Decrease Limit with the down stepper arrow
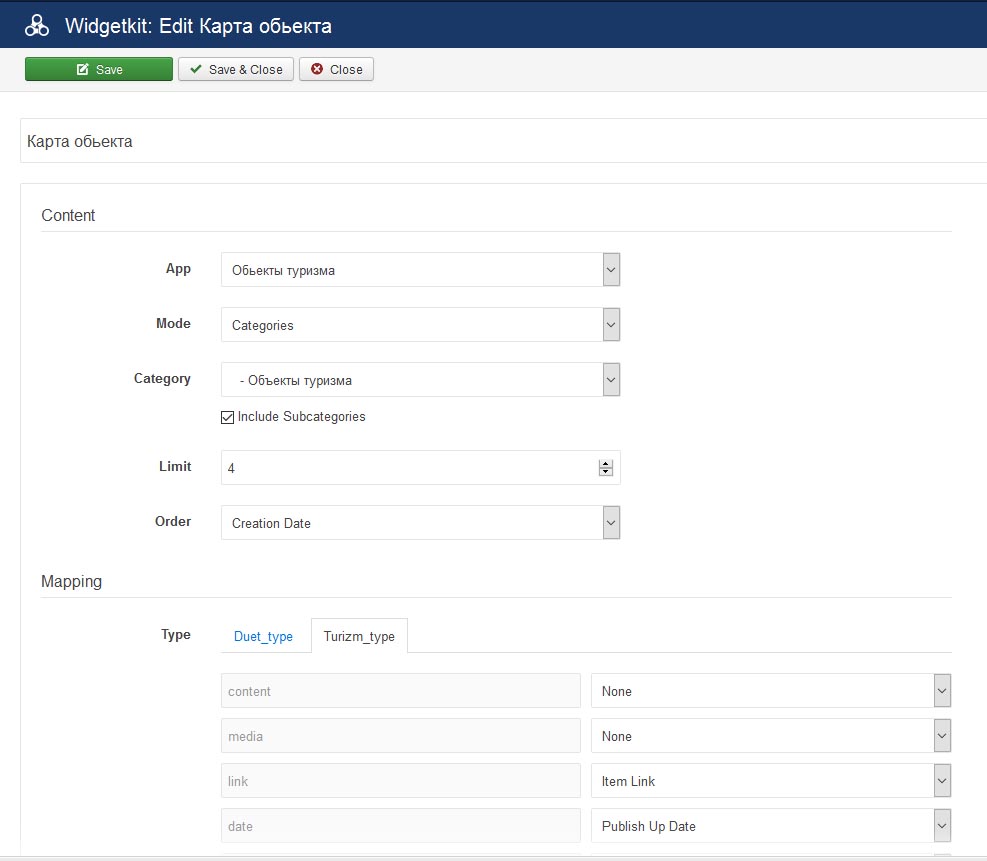 coord(605,472)
